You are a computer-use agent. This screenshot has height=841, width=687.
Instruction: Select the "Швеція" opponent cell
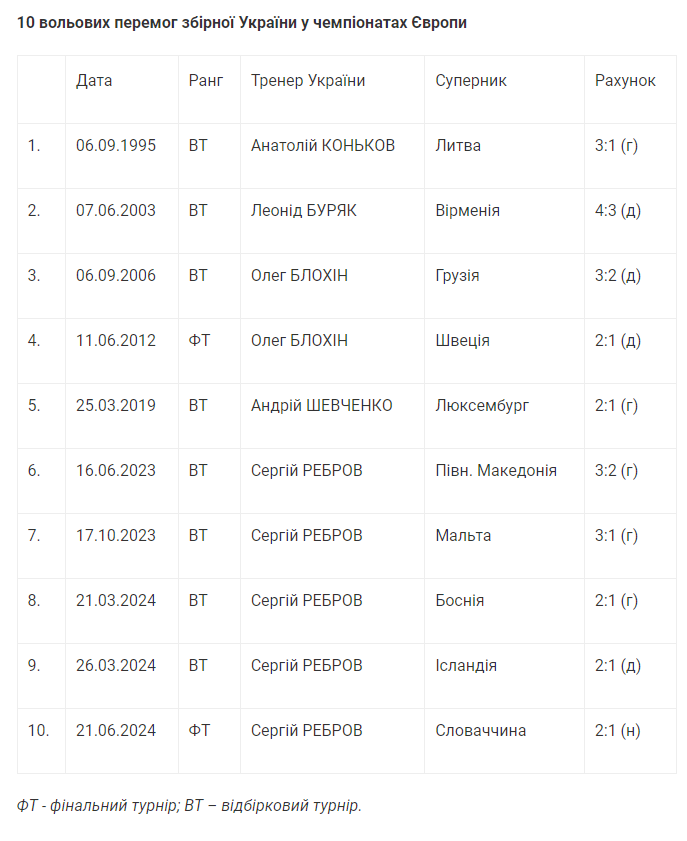463,341
